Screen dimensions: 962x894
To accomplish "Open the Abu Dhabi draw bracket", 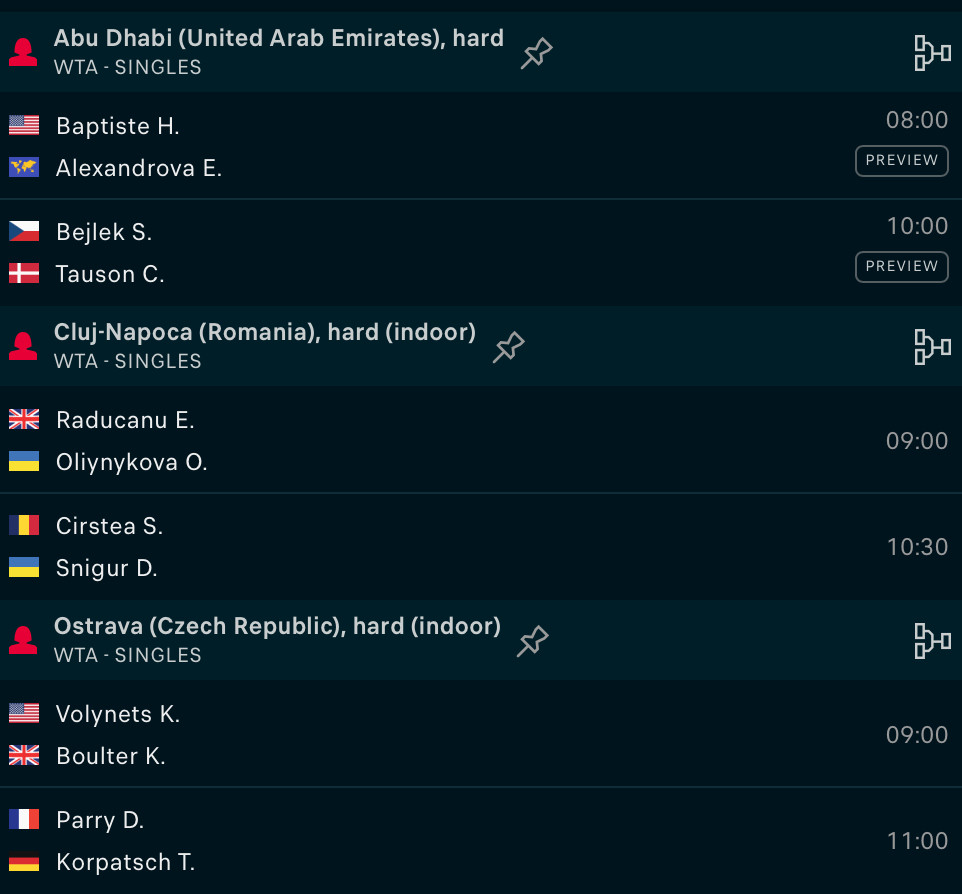I will (x=933, y=53).
